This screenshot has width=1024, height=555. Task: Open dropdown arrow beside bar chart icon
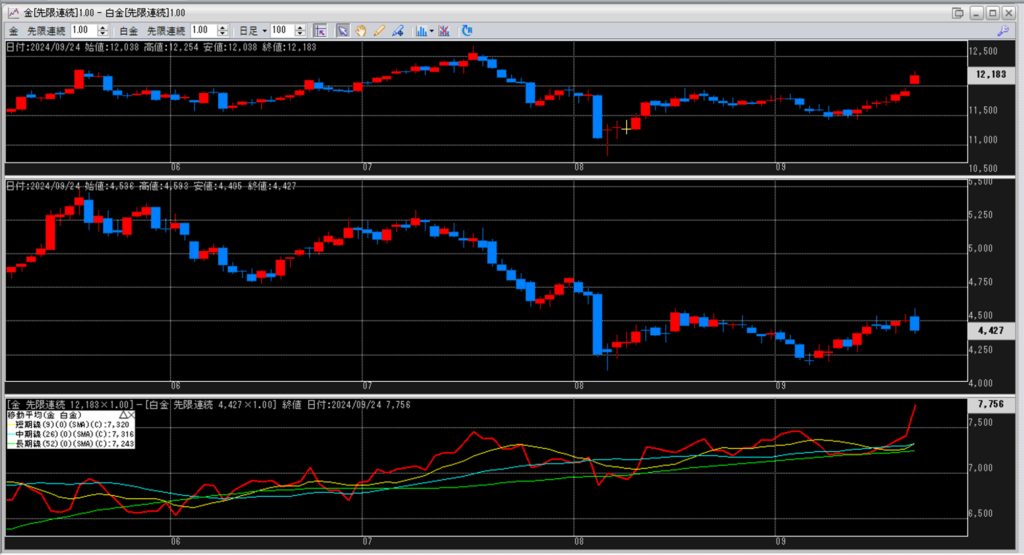pyautogui.click(x=432, y=31)
